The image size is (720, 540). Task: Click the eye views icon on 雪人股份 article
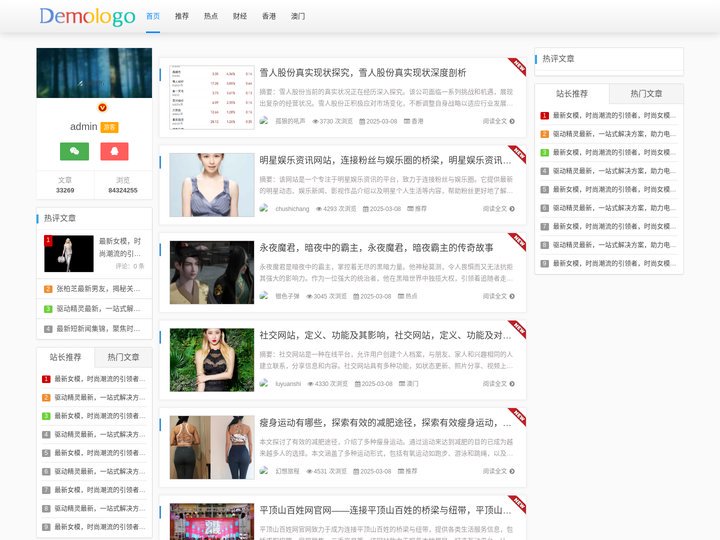(x=315, y=121)
